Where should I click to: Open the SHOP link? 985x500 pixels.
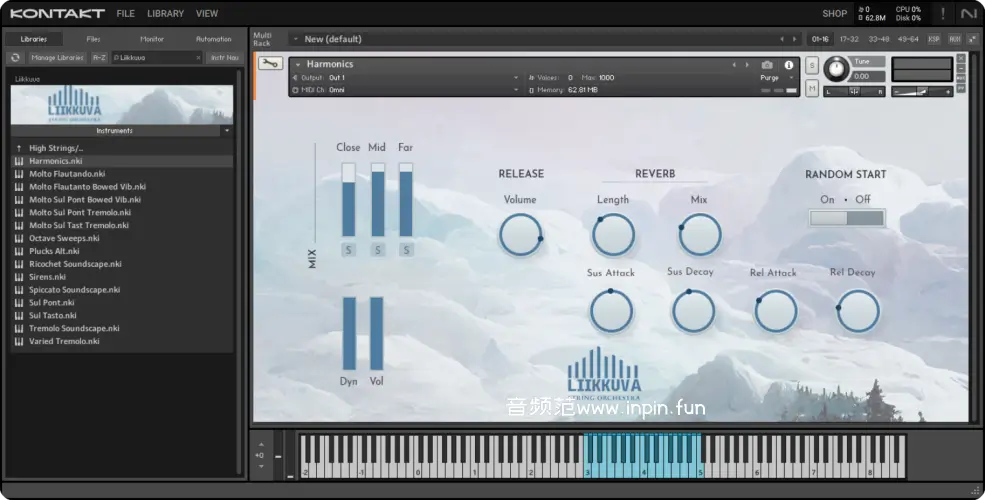tap(834, 14)
